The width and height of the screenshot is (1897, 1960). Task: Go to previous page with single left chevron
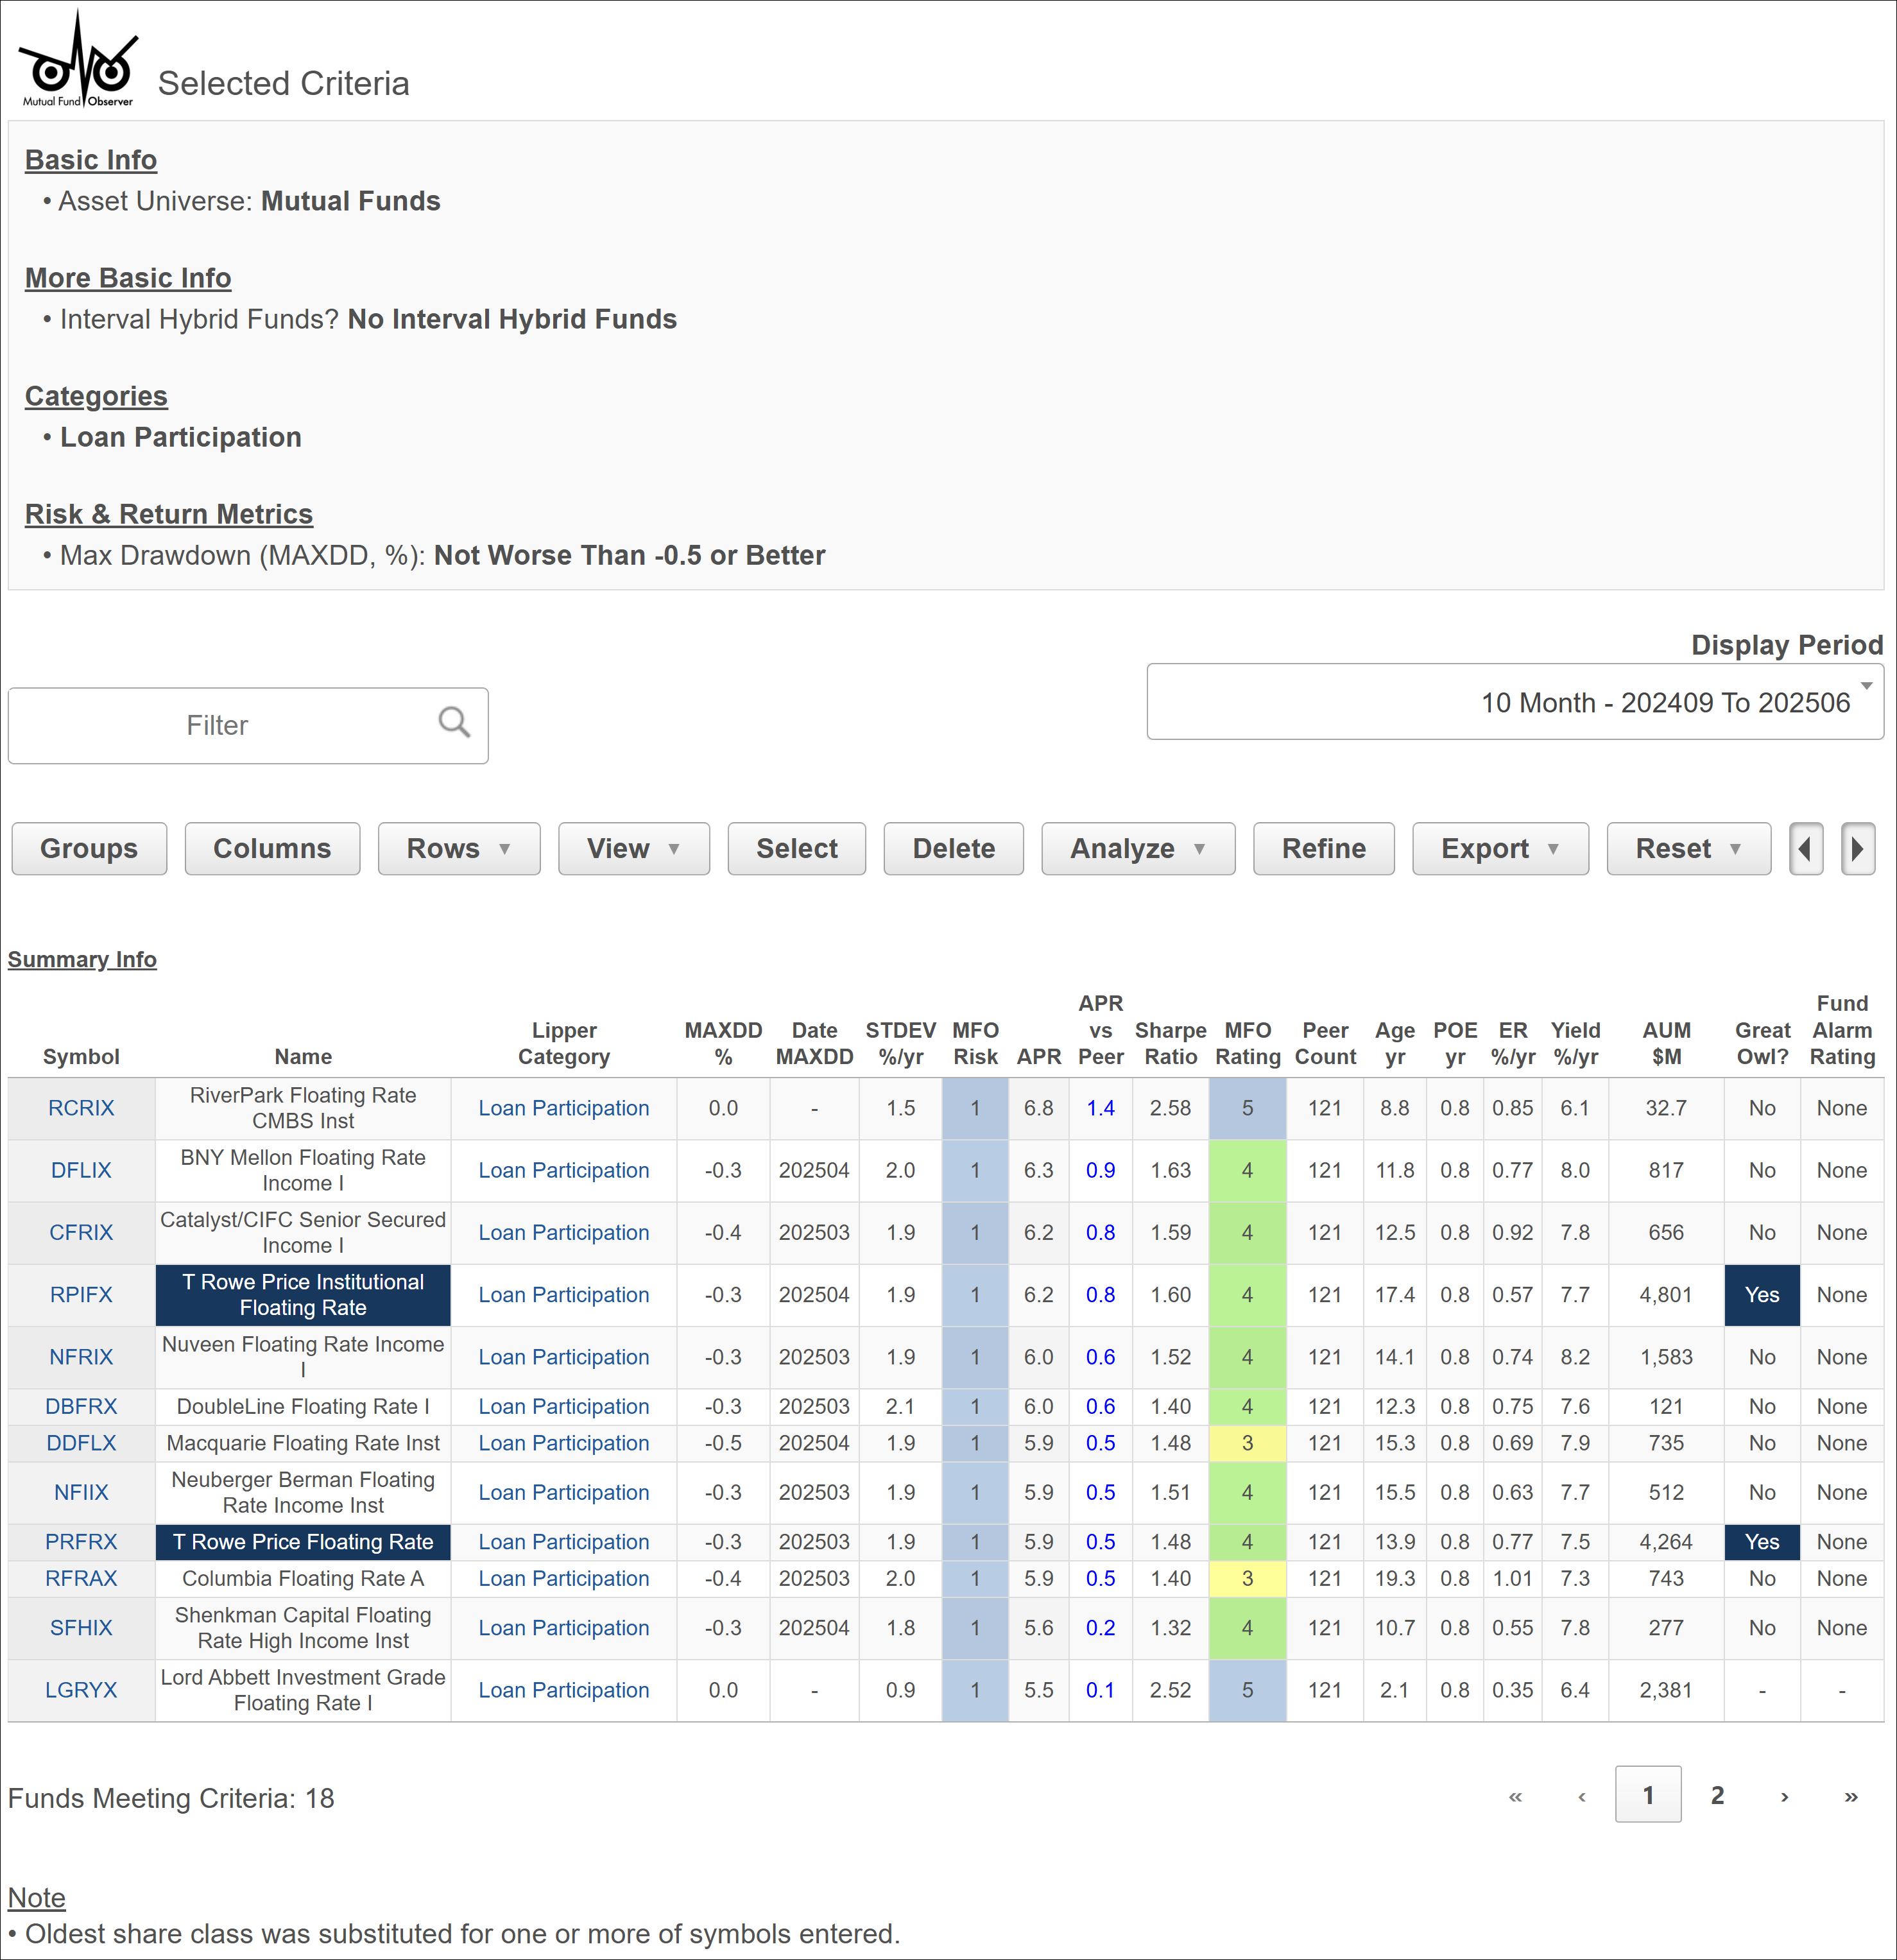click(x=1582, y=1797)
